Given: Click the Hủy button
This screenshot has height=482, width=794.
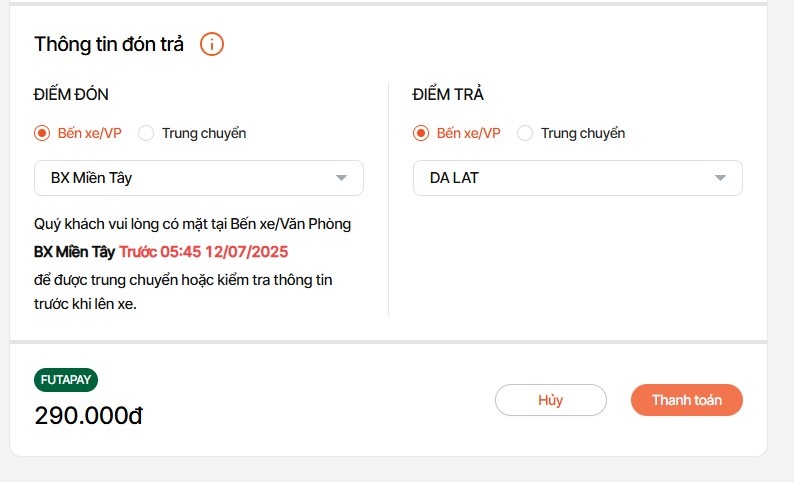Looking at the screenshot, I should coord(551,400).
